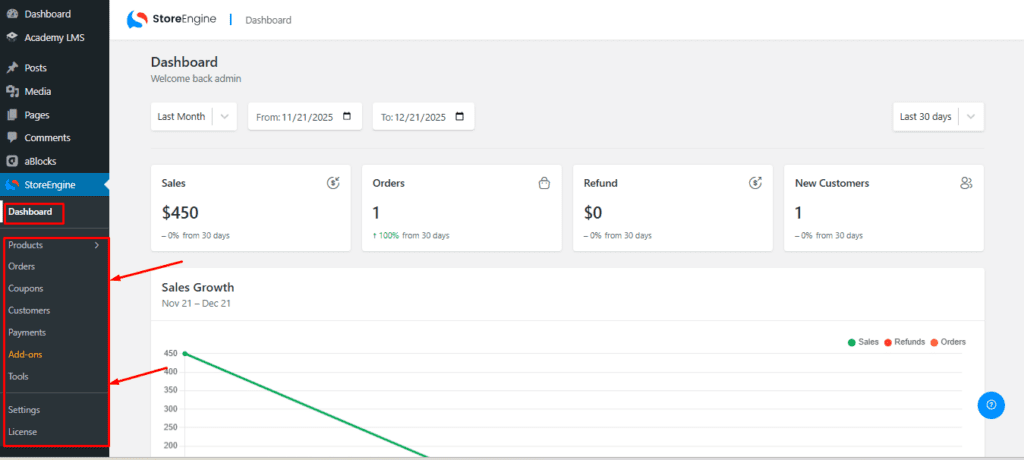The image size is (1024, 460).
Task: Click the $0 Refund value
Action: [x=593, y=212]
